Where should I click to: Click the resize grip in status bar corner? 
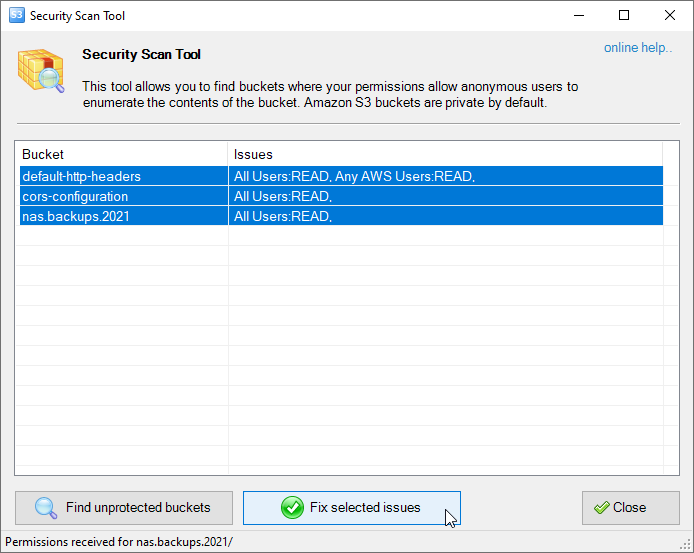click(x=685, y=544)
